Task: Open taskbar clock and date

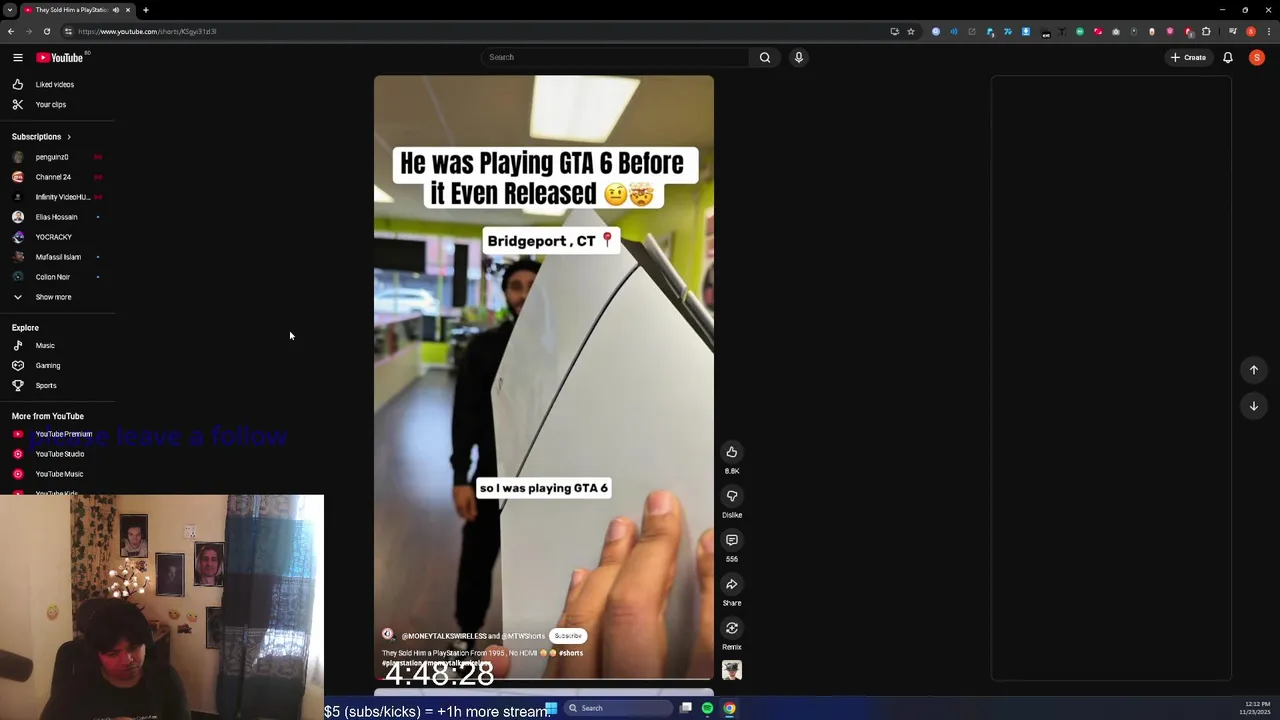Action: pos(1256,708)
